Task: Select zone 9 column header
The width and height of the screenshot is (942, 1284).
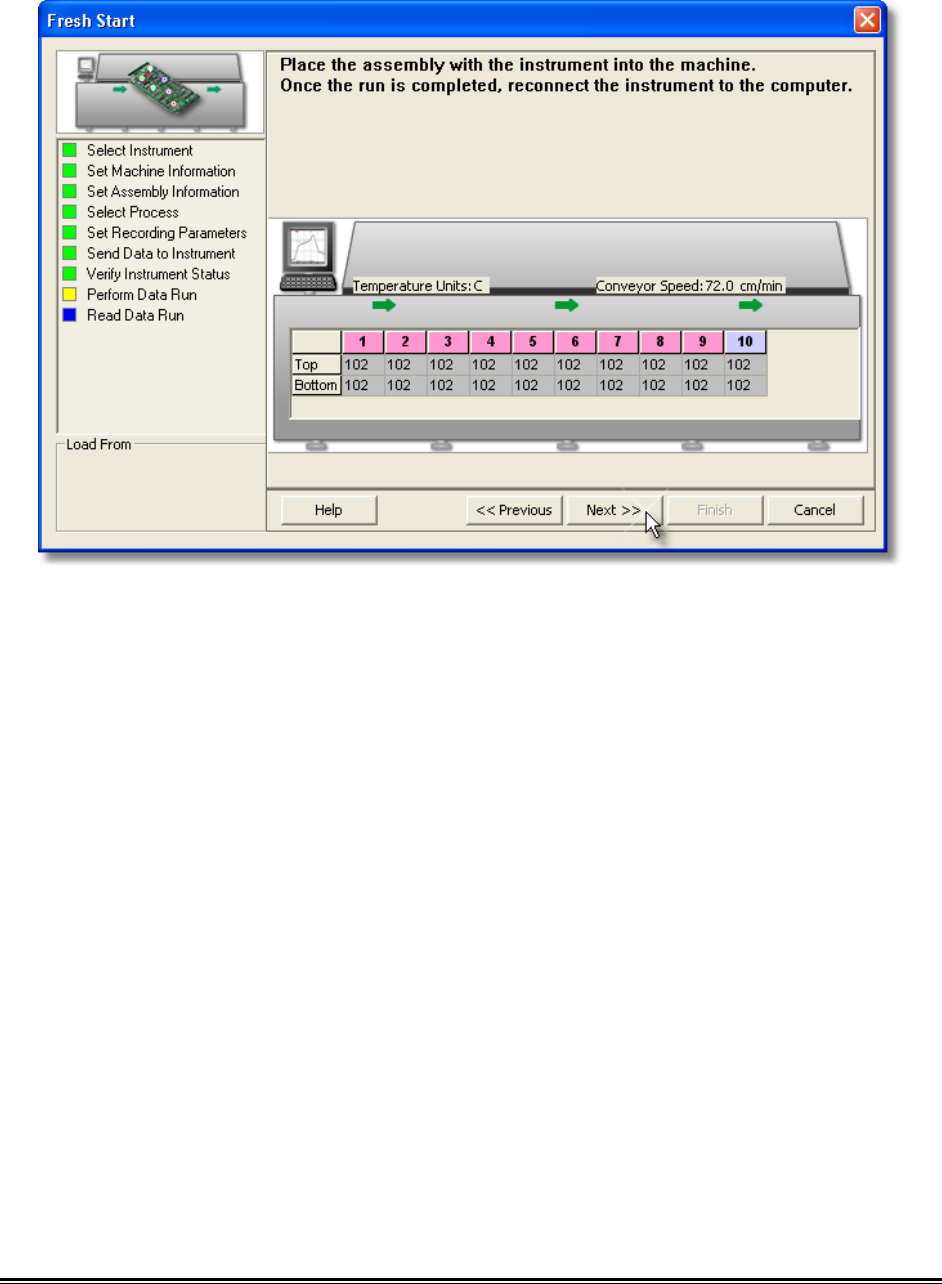Action: click(703, 342)
